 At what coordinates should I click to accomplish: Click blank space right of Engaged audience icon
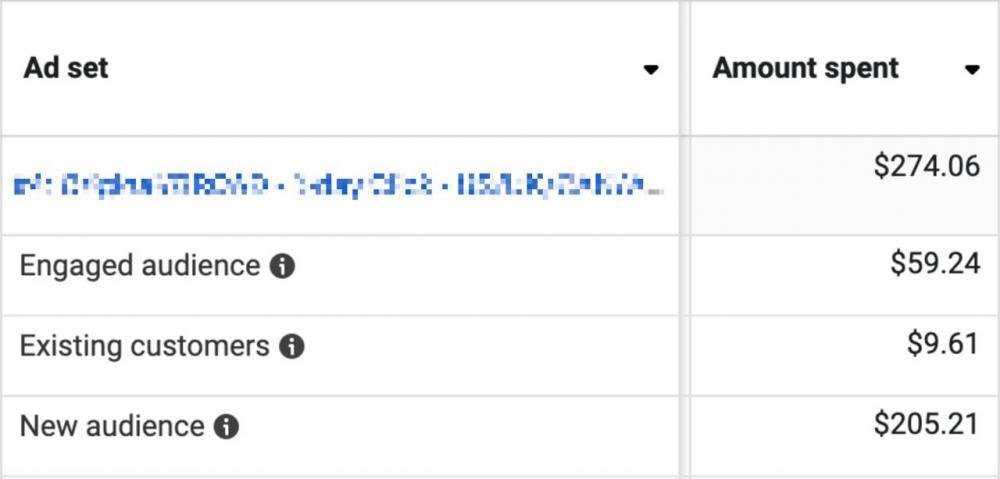pos(480,266)
